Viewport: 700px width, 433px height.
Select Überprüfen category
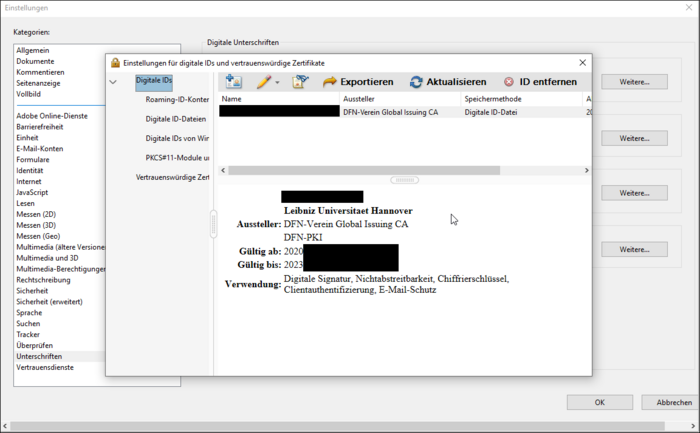pos(34,346)
